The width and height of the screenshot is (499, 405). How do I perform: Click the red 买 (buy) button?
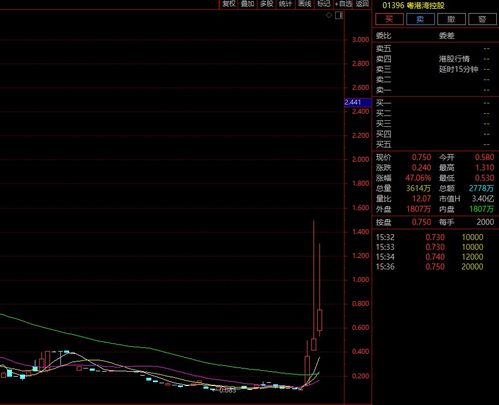389,19
